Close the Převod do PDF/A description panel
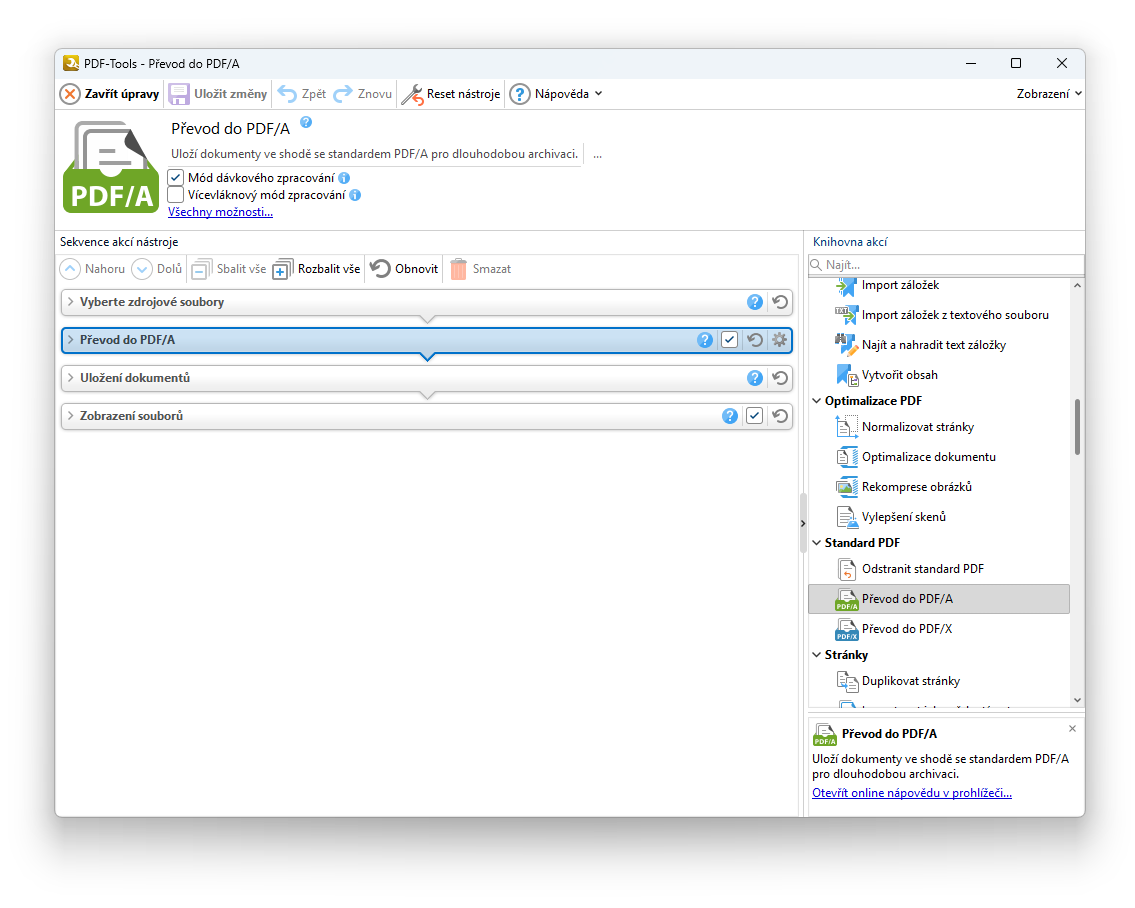1135x908 pixels. pos(1072,729)
